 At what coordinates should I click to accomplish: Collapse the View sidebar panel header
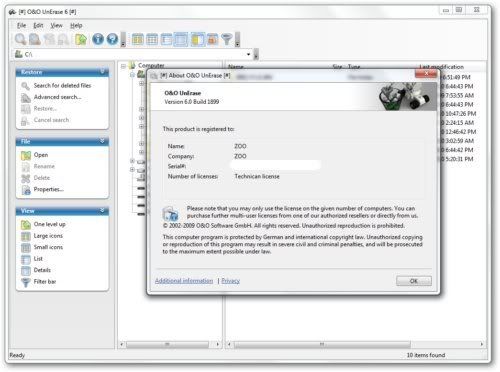[62, 211]
